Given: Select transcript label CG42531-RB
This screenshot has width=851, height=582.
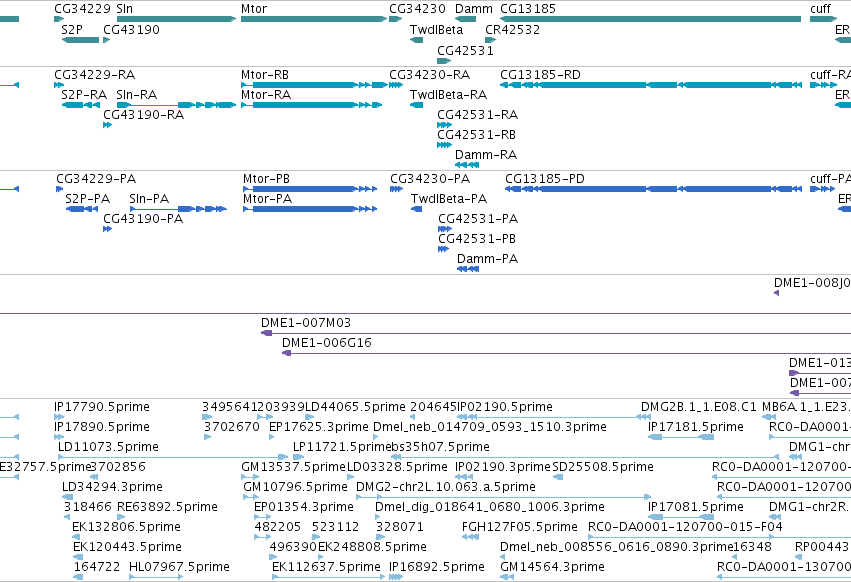Looking at the screenshot, I should coord(477,135).
